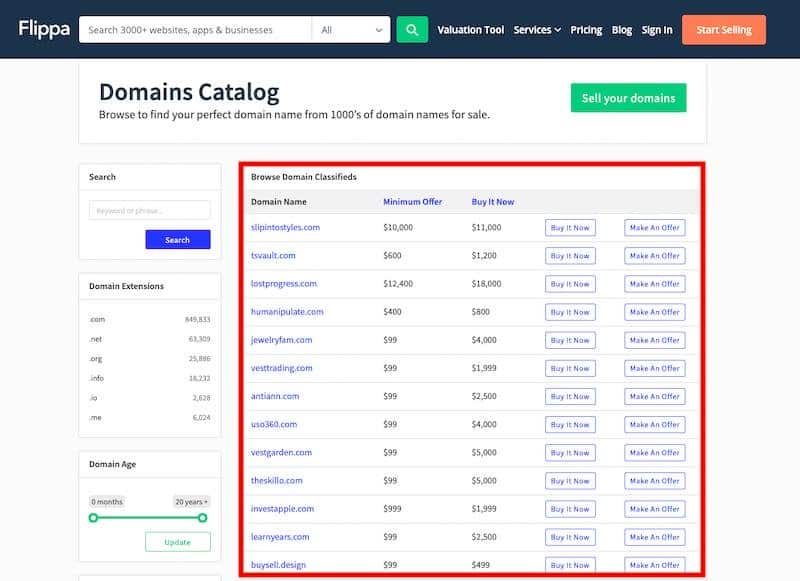Filter by .io domain extension
The width and height of the screenshot is (800, 581).
pyautogui.click(x=93, y=398)
